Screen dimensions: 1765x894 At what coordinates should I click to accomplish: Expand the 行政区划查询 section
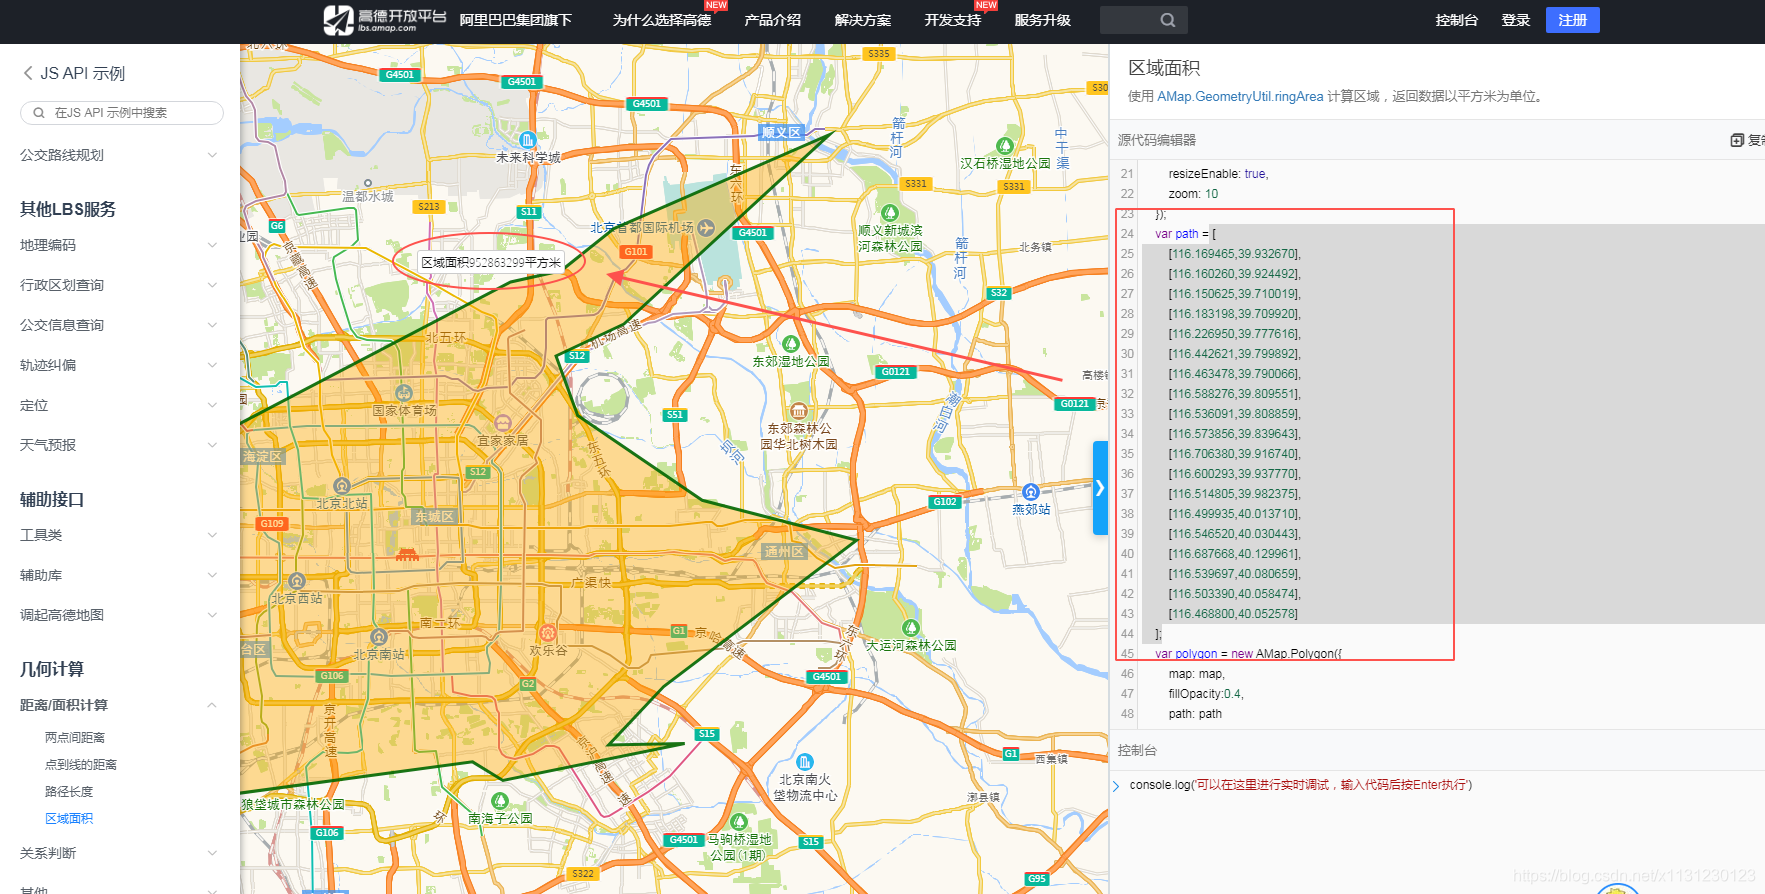point(120,285)
